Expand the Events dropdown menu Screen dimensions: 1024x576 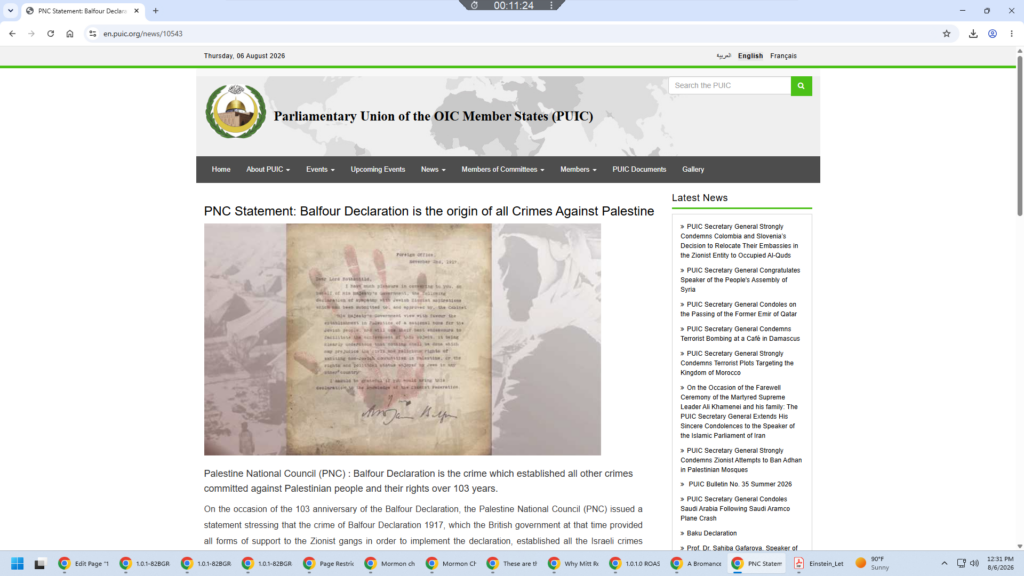[x=320, y=169]
